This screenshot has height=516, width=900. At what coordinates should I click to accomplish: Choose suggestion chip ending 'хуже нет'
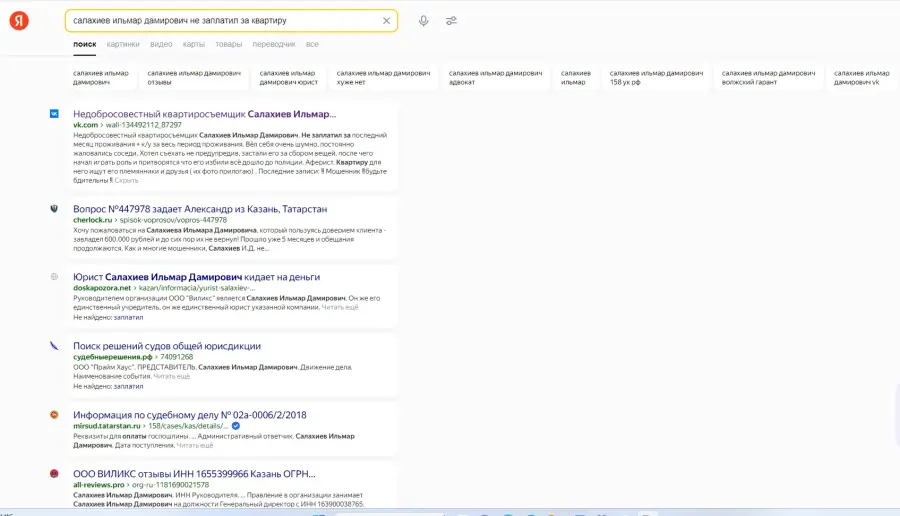pos(383,77)
